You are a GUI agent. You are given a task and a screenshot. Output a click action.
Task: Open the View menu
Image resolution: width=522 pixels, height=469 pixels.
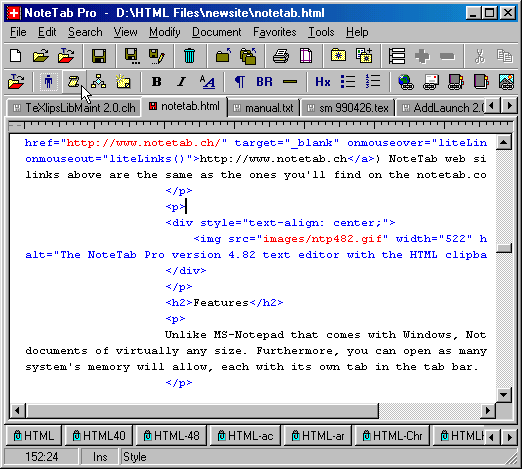tap(125, 32)
